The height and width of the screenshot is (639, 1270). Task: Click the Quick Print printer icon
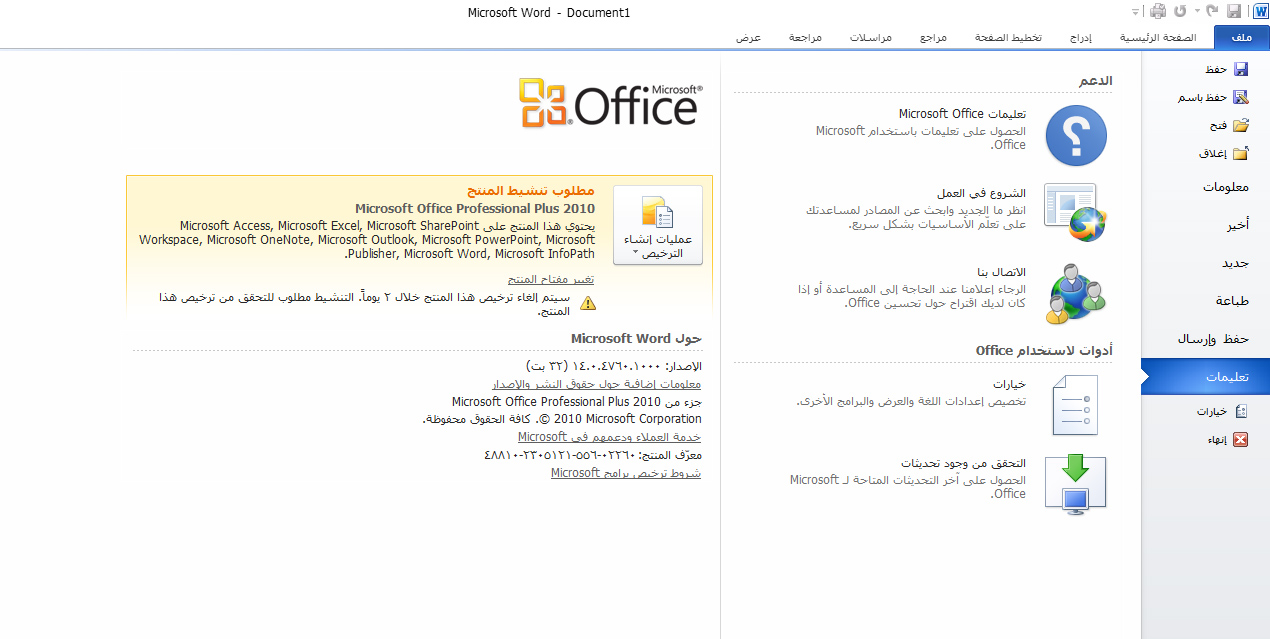coord(1157,11)
